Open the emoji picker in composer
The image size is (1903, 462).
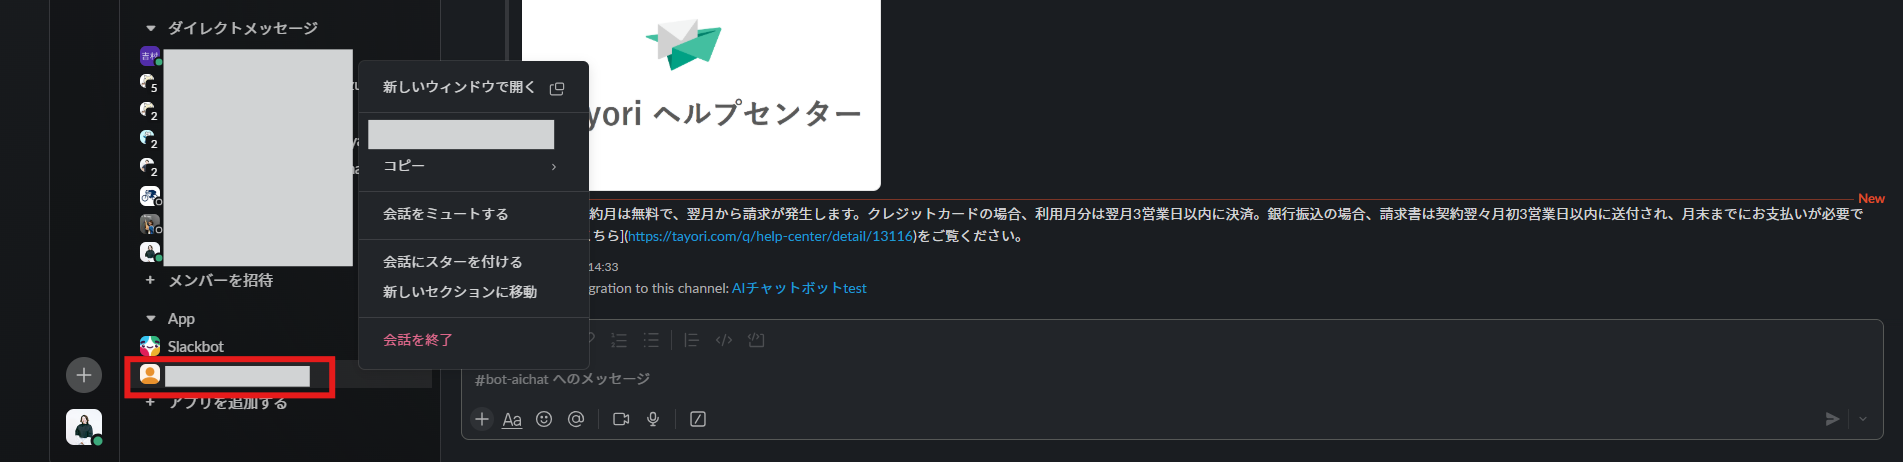[544, 419]
